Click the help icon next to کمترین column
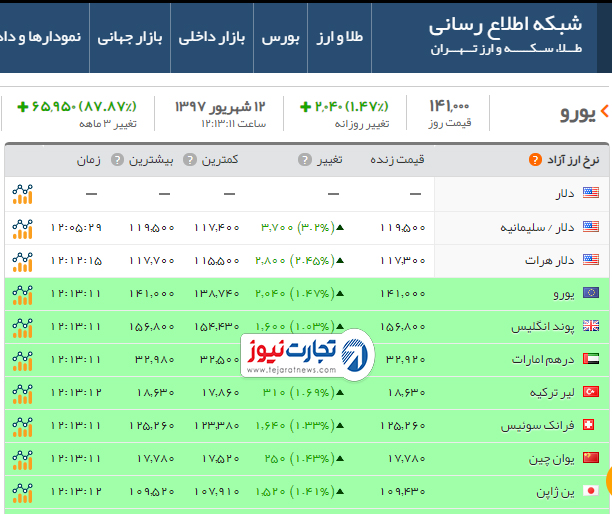This screenshot has width=612, height=514. coord(190,160)
